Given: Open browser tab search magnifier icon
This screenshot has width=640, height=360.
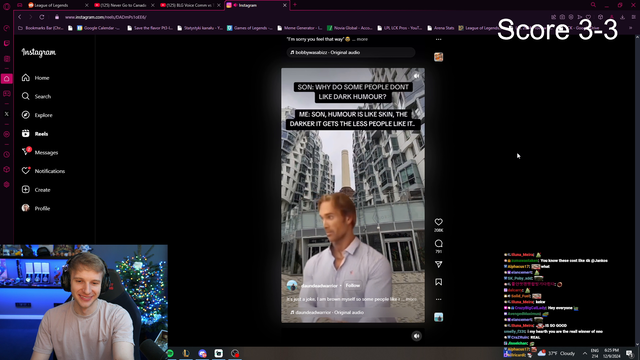Looking at the screenshot, I should tap(593, 5).
